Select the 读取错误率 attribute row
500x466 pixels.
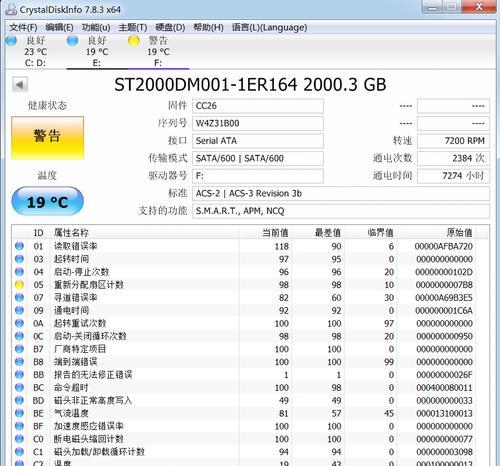click(250, 246)
